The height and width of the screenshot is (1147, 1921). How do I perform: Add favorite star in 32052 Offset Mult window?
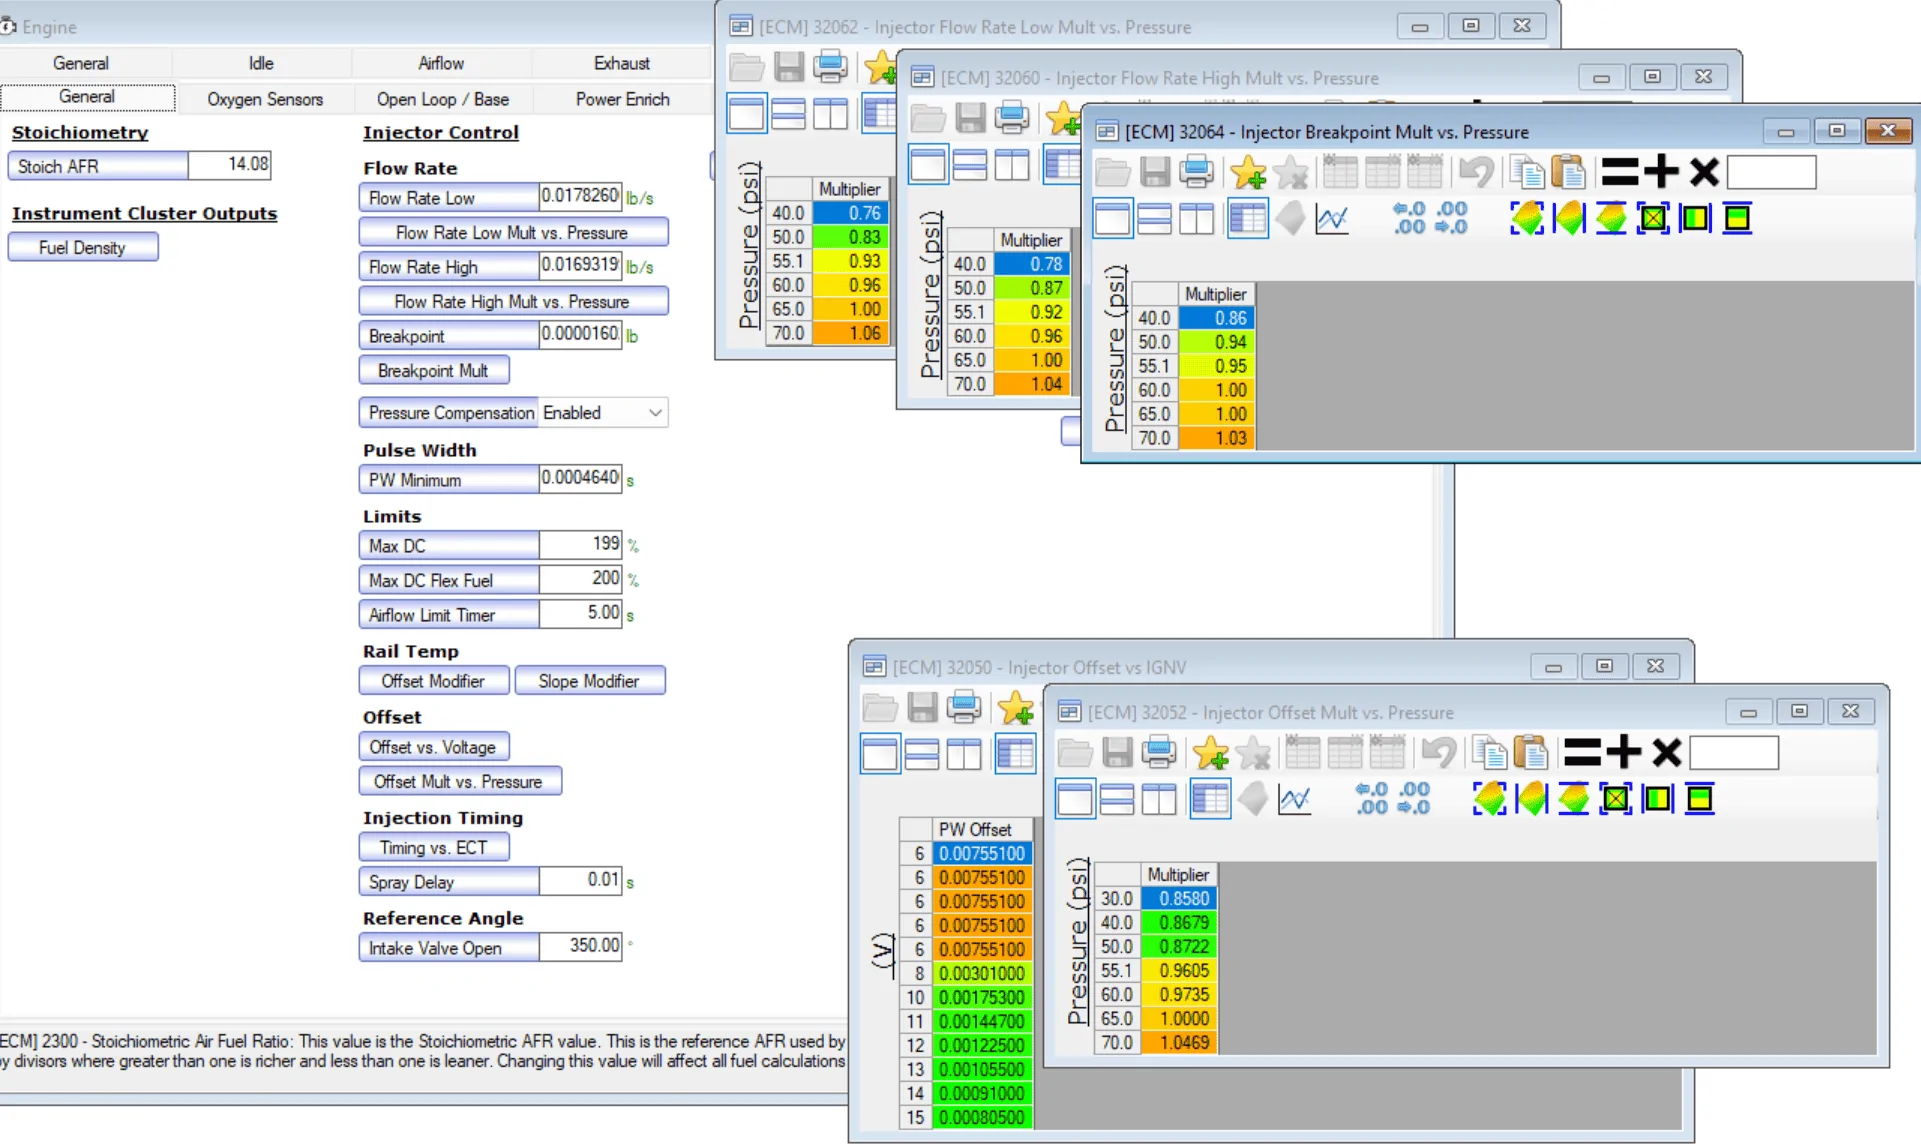coord(1210,752)
